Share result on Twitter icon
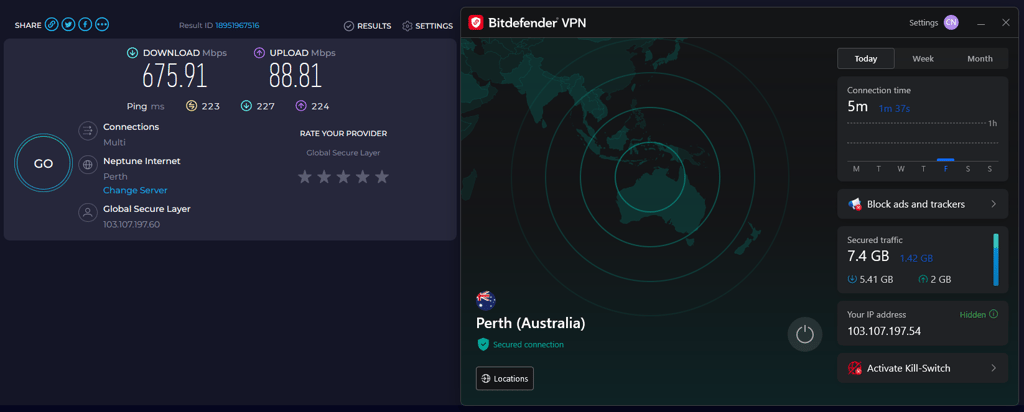 coord(69,25)
